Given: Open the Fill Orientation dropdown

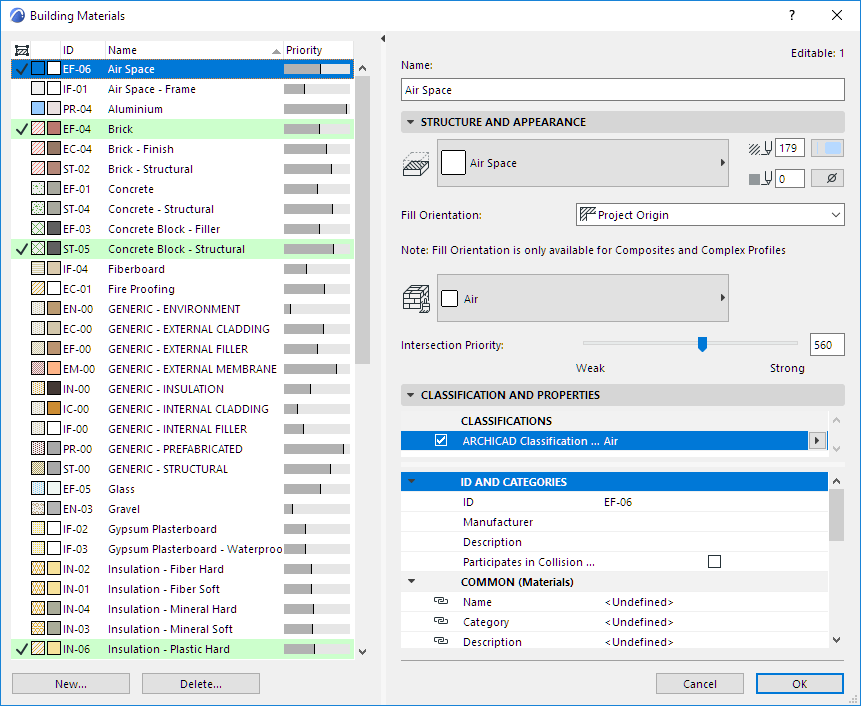Looking at the screenshot, I should [x=710, y=215].
